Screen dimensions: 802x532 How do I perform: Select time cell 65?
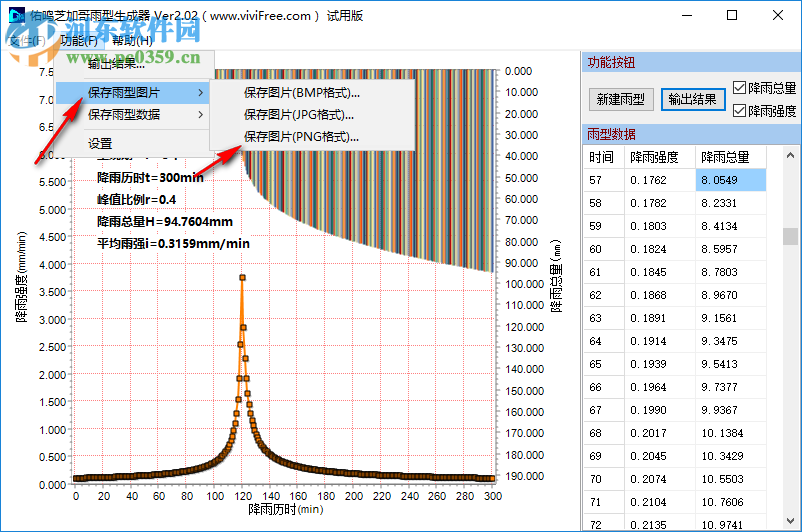pos(604,364)
